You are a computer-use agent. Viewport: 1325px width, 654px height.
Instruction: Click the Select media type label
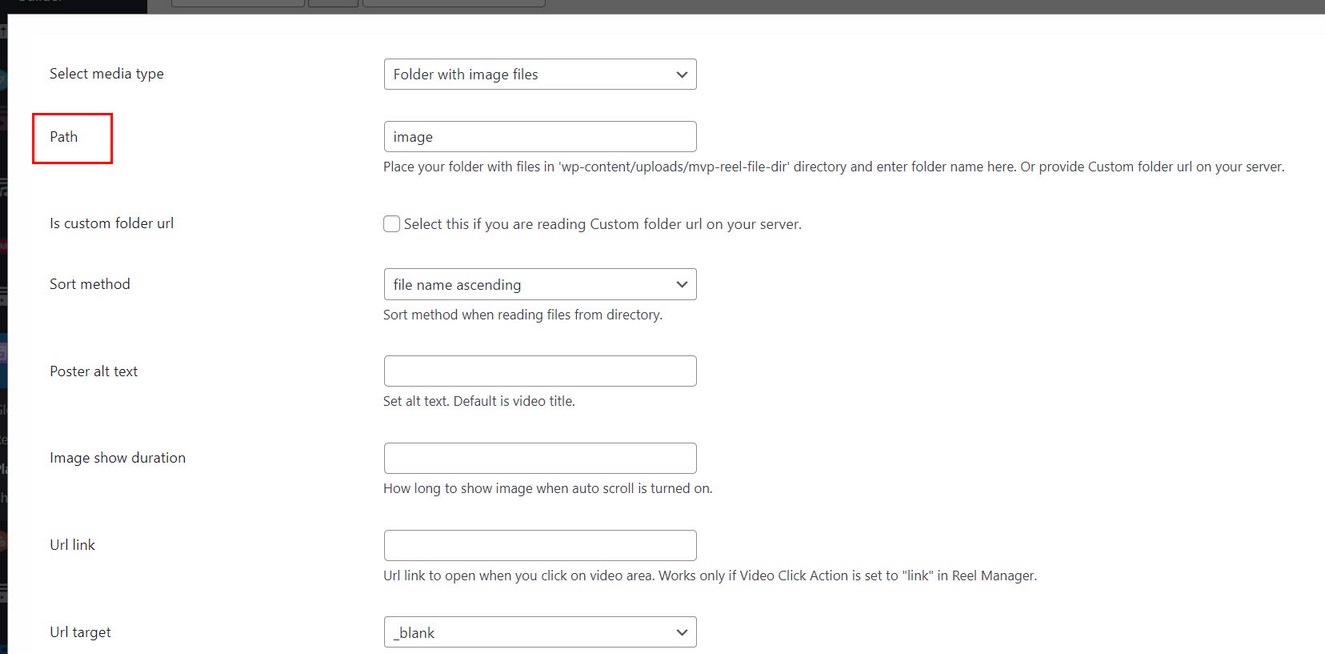tap(106, 74)
